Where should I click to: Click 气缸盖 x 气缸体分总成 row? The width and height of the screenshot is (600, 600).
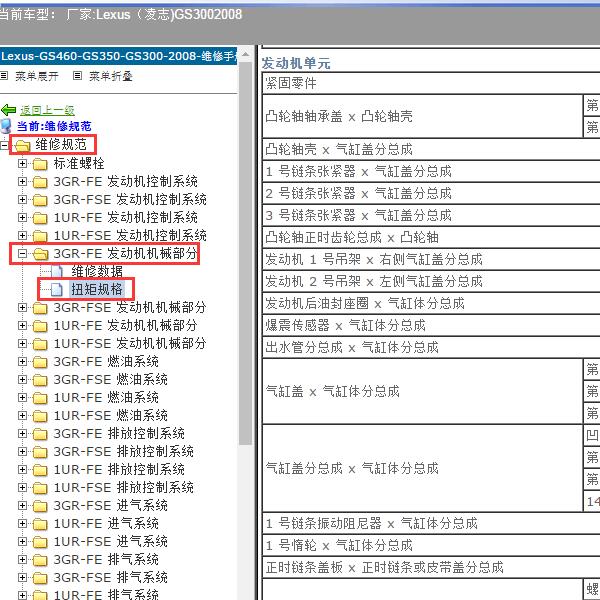click(422, 391)
